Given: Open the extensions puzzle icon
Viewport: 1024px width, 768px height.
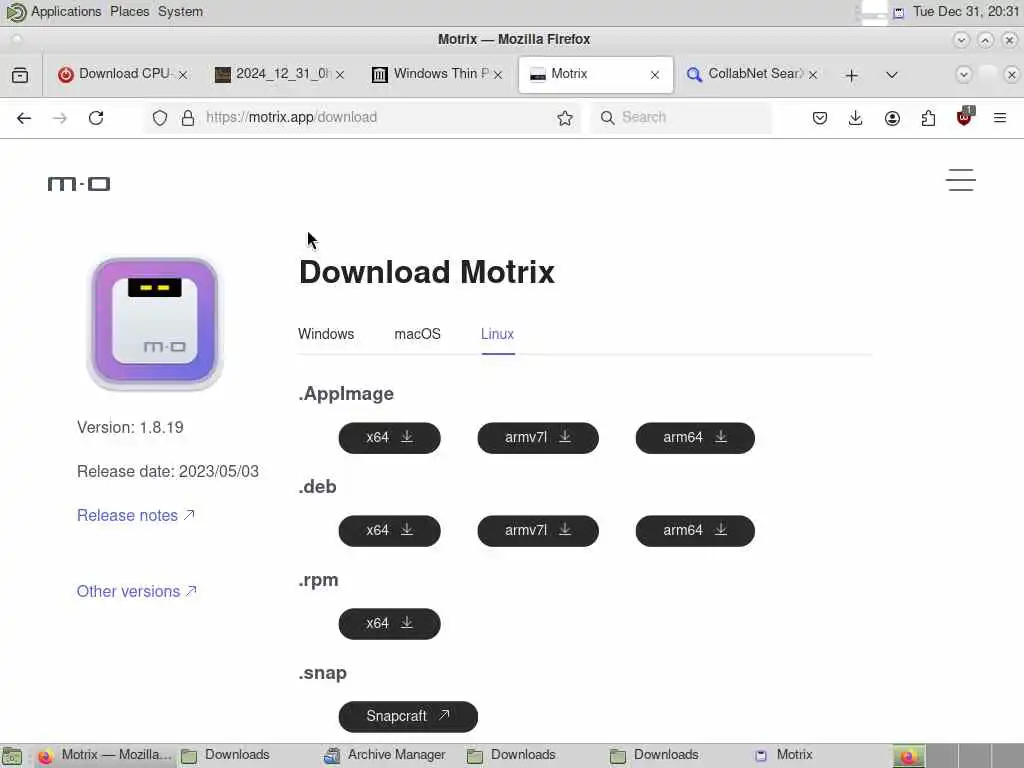Looking at the screenshot, I should [x=928, y=118].
